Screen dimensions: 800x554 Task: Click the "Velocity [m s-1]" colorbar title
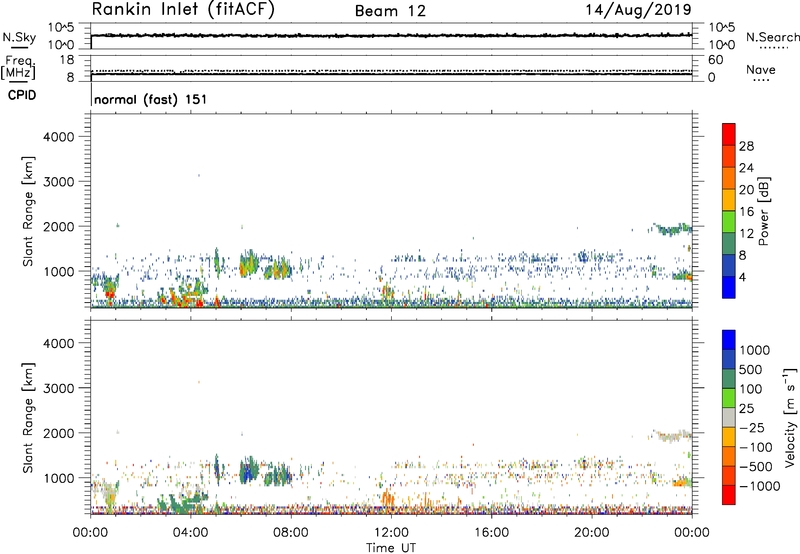coord(790,417)
